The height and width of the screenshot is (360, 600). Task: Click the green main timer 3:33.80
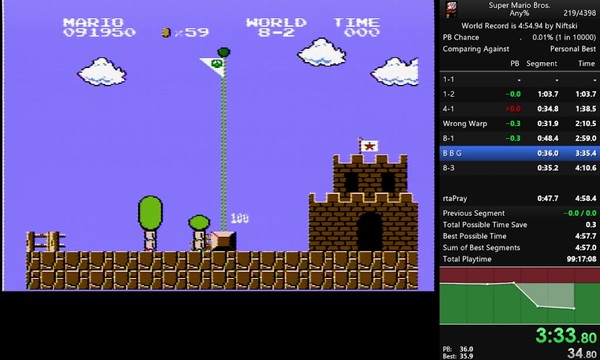(566, 336)
